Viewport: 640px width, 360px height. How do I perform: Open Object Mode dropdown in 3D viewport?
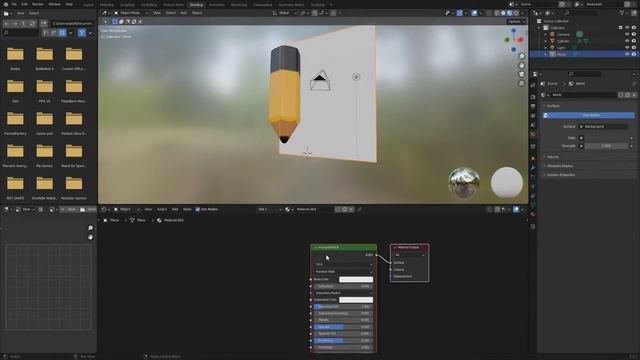[131, 13]
